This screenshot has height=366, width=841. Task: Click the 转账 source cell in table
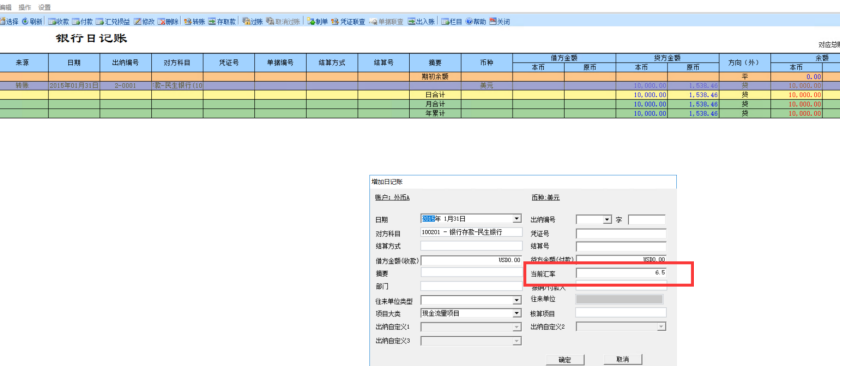pyautogui.click(x=23, y=86)
